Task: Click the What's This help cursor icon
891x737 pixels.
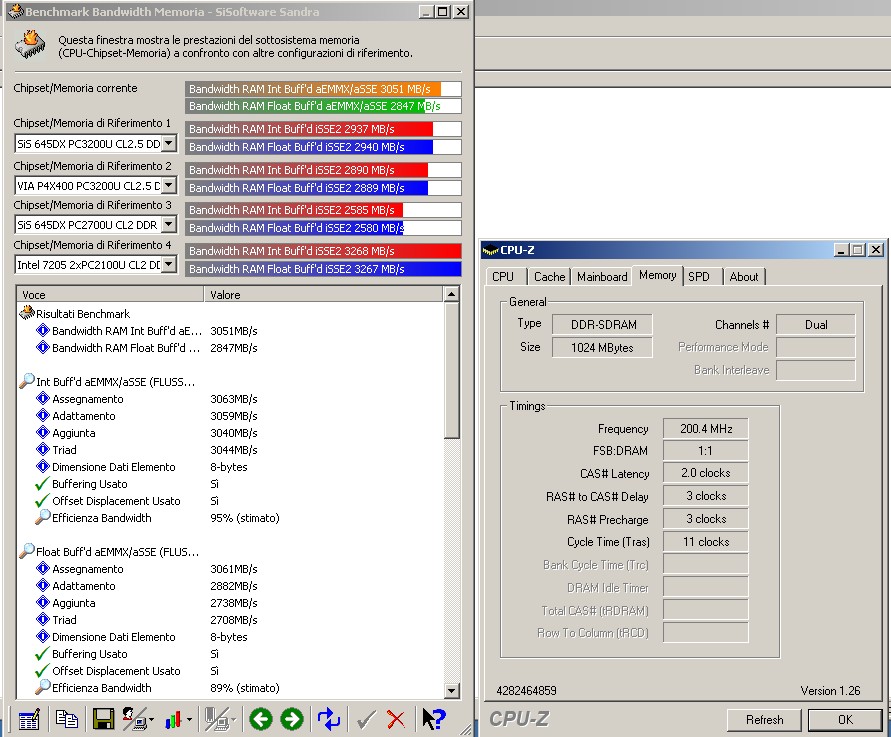Action: tap(434, 719)
